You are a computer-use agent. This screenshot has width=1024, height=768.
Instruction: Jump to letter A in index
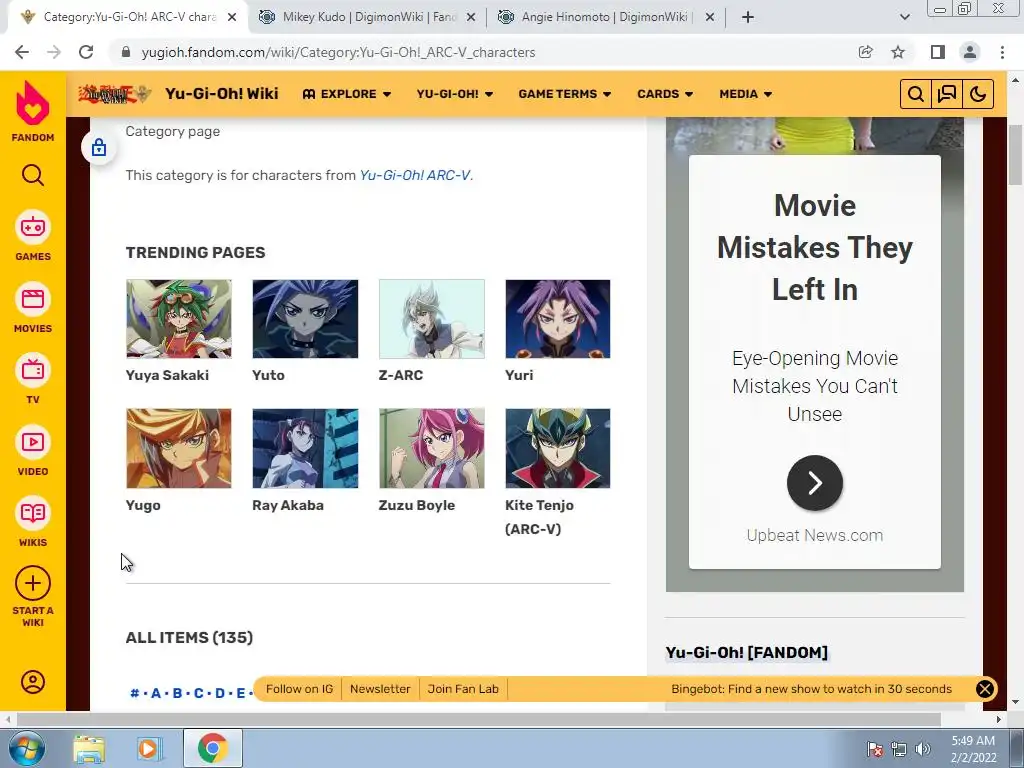point(155,694)
